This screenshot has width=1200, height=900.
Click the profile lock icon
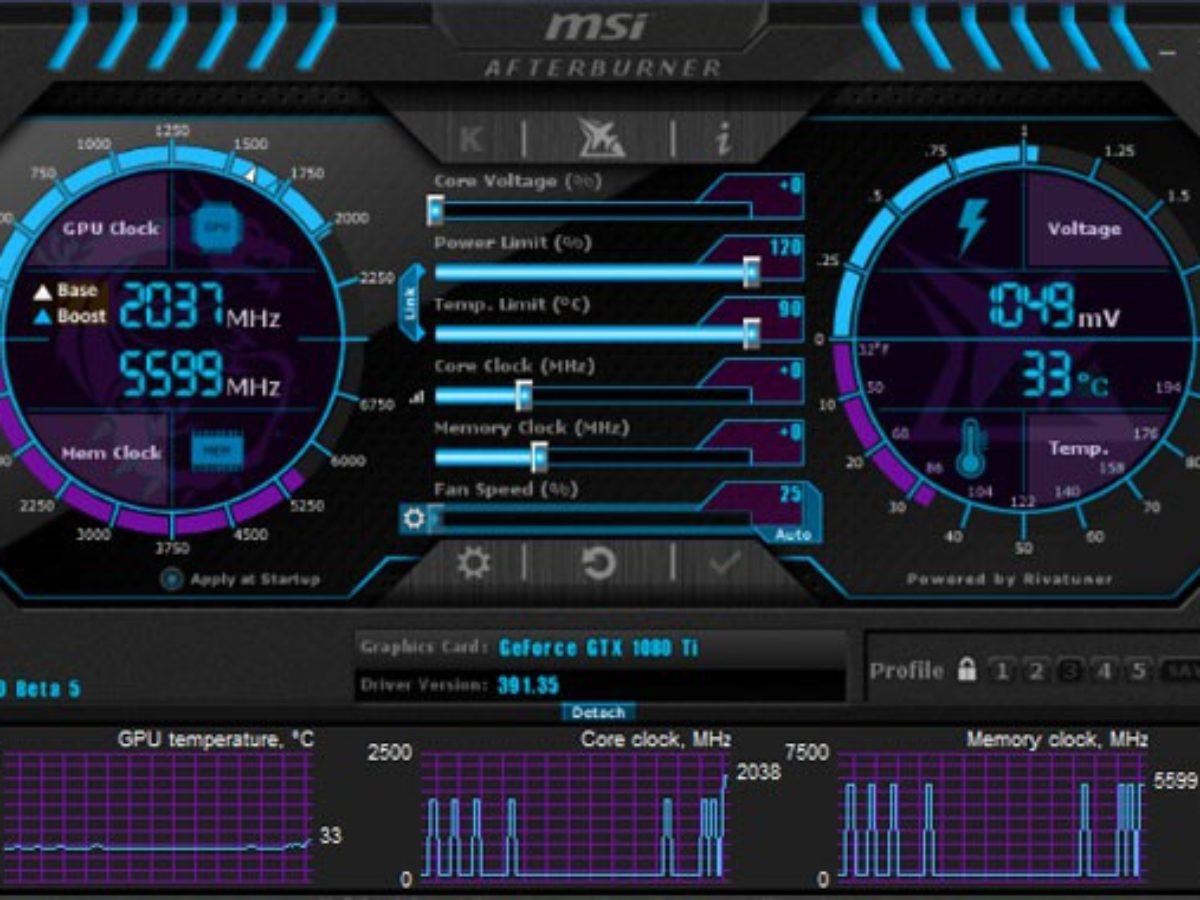pos(966,669)
